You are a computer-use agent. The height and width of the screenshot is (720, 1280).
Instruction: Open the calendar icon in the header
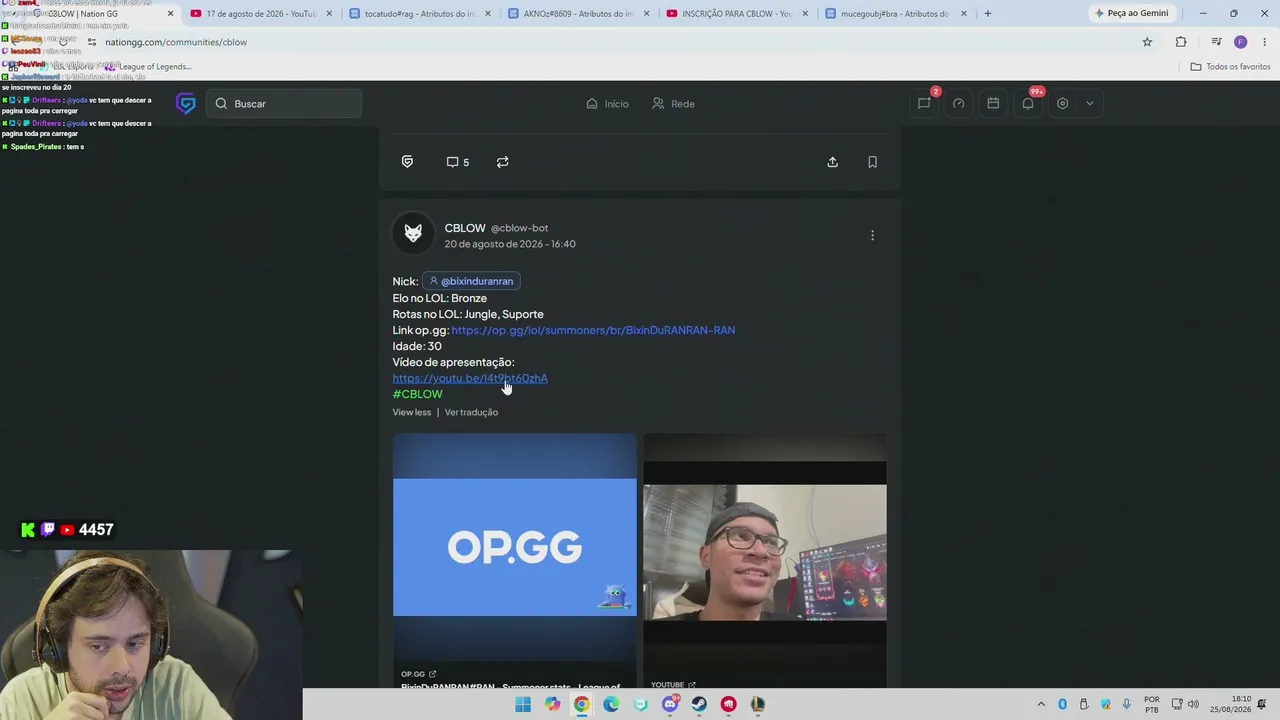tap(993, 103)
